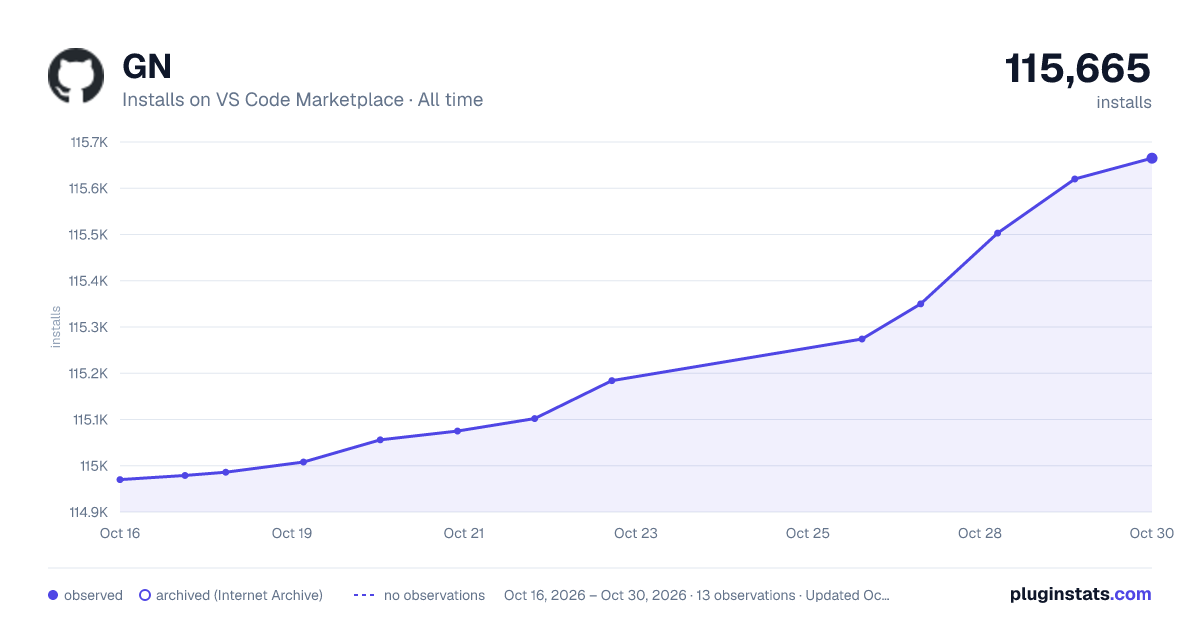
Task: Click the '115.3K' y-axis label
Action: (88, 327)
